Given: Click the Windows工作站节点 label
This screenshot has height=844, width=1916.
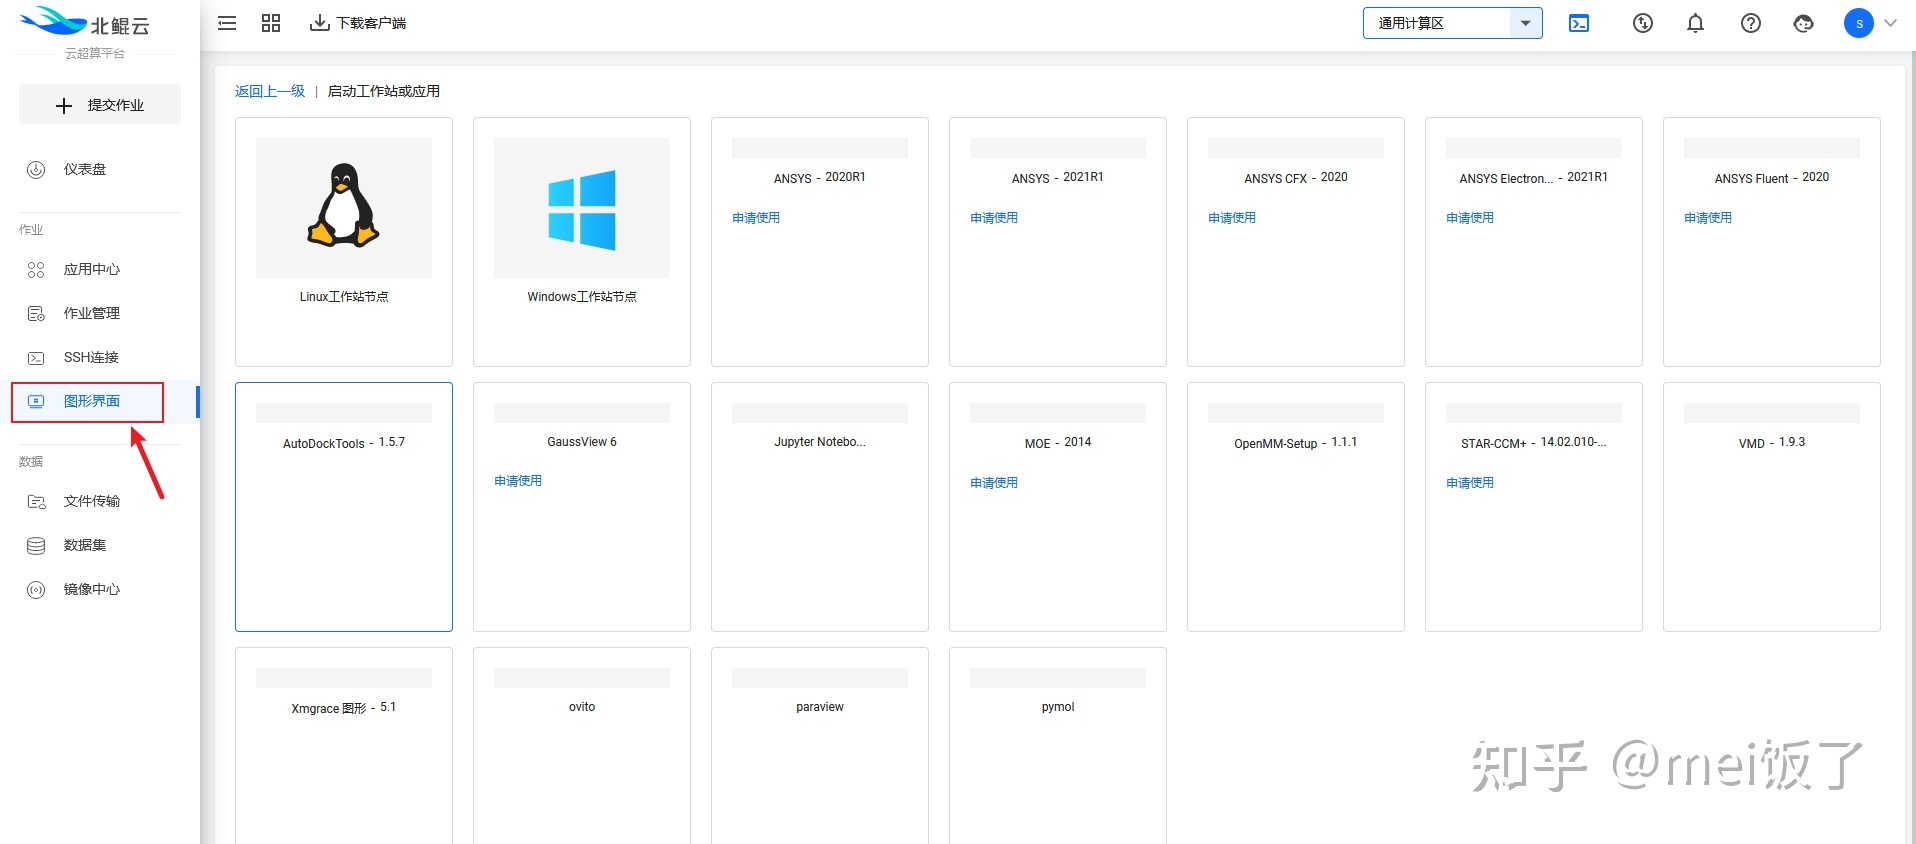Looking at the screenshot, I should (x=582, y=297).
